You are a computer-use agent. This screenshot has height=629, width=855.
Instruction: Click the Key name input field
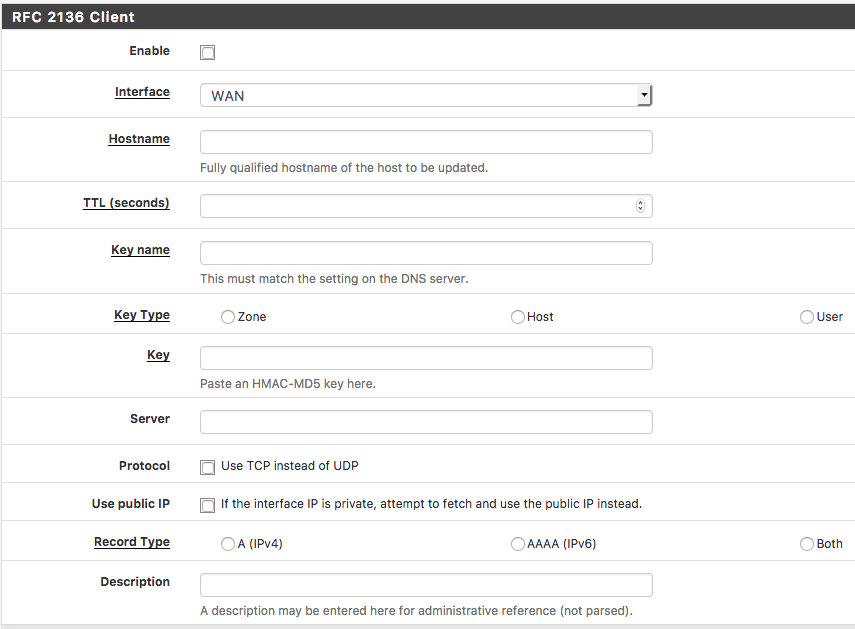[x=426, y=253]
